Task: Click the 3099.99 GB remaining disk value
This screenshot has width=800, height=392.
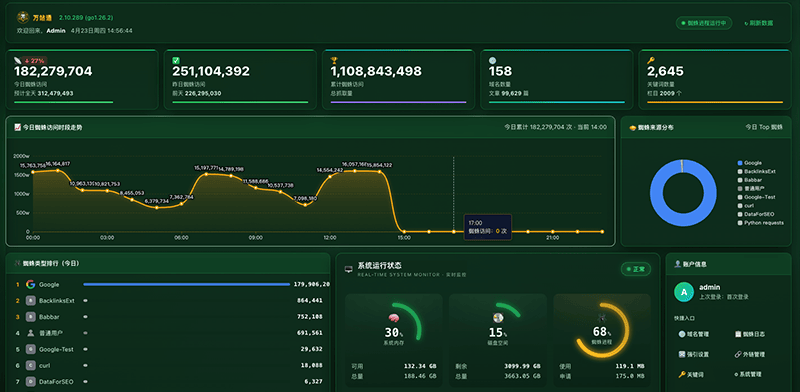Action: (x=522, y=366)
